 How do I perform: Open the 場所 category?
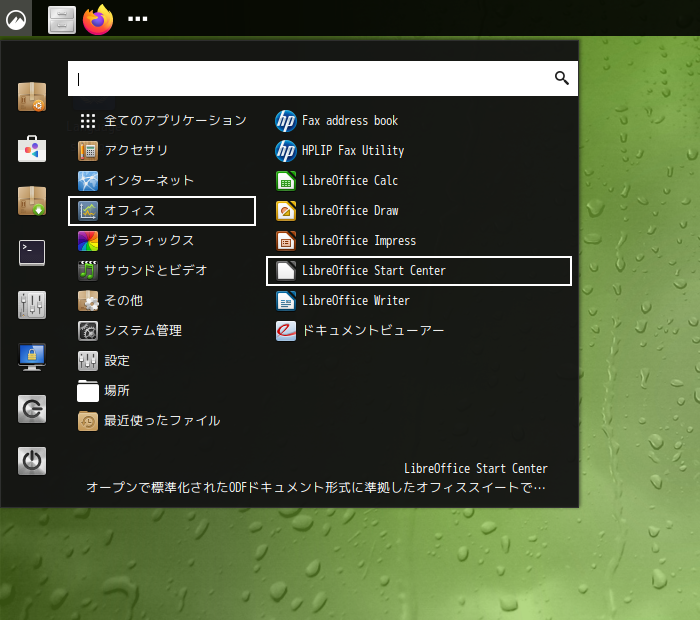click(162, 391)
